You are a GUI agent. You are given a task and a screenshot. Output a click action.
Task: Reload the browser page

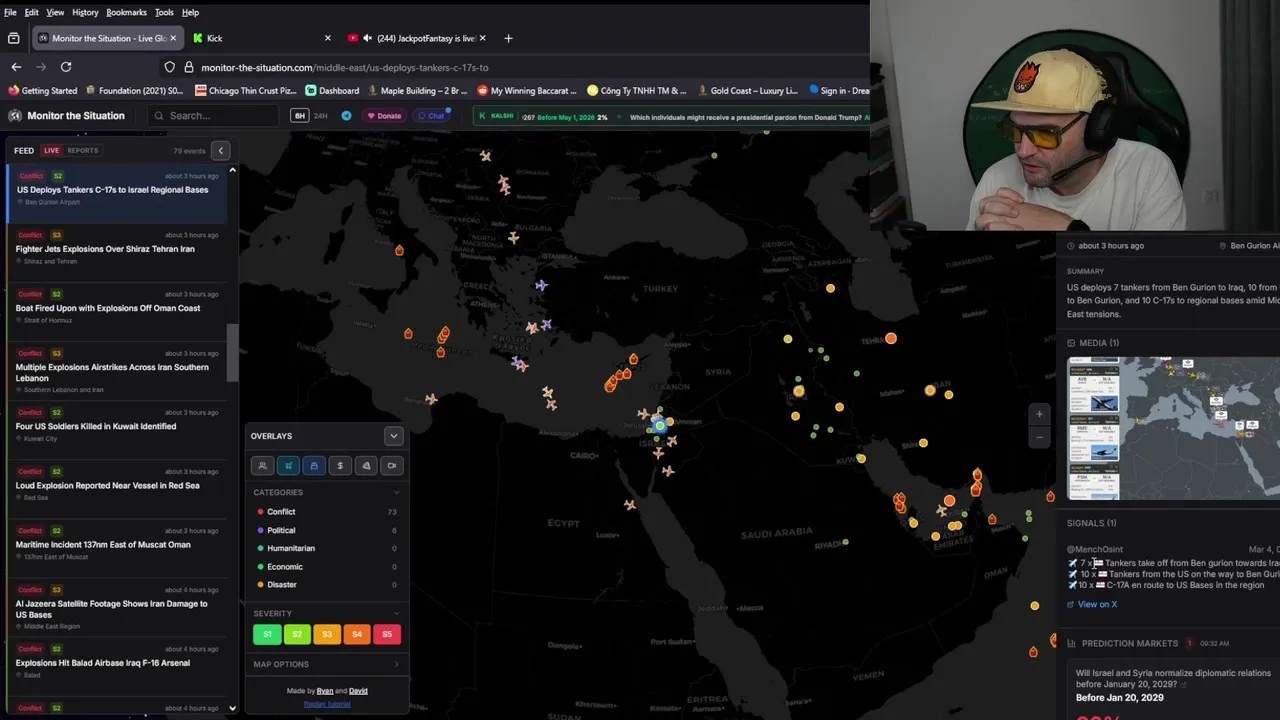pyautogui.click(x=66, y=67)
